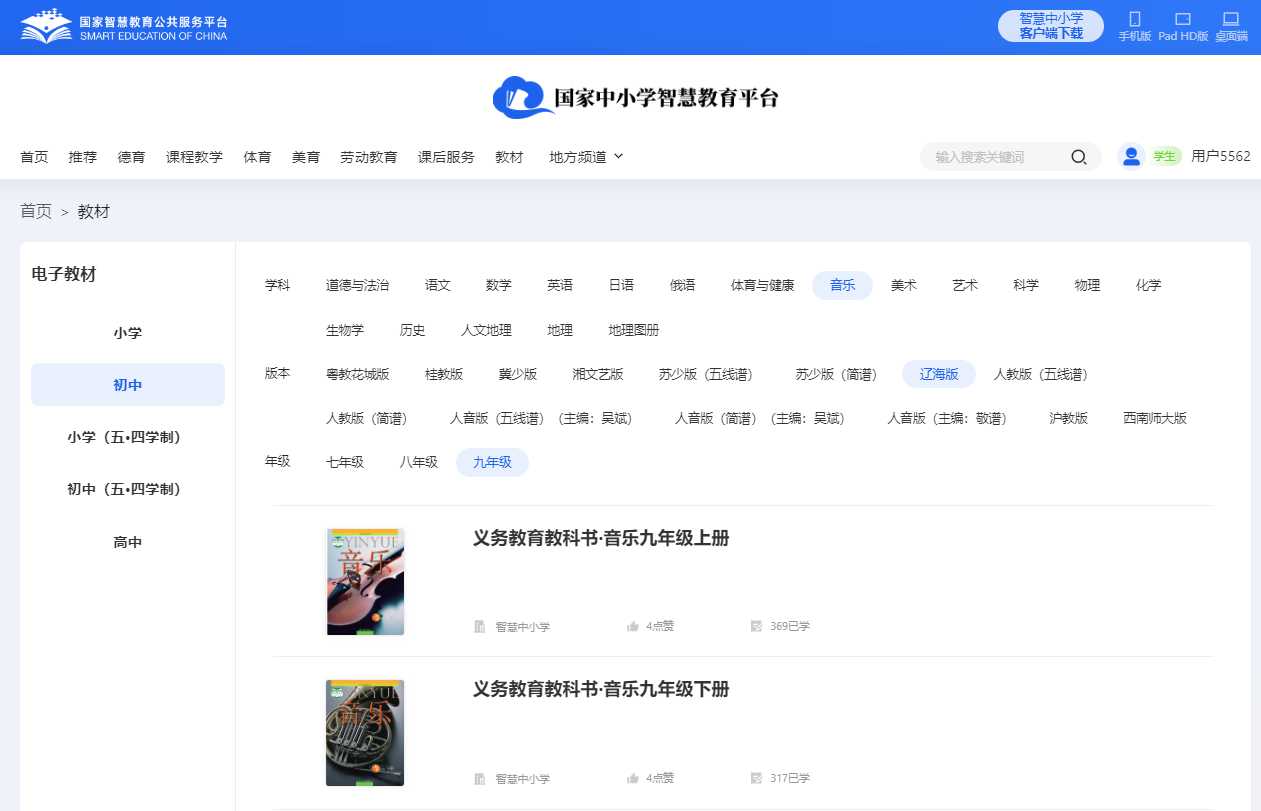Open the 教材 menu item
This screenshot has width=1261, height=811.
509,157
